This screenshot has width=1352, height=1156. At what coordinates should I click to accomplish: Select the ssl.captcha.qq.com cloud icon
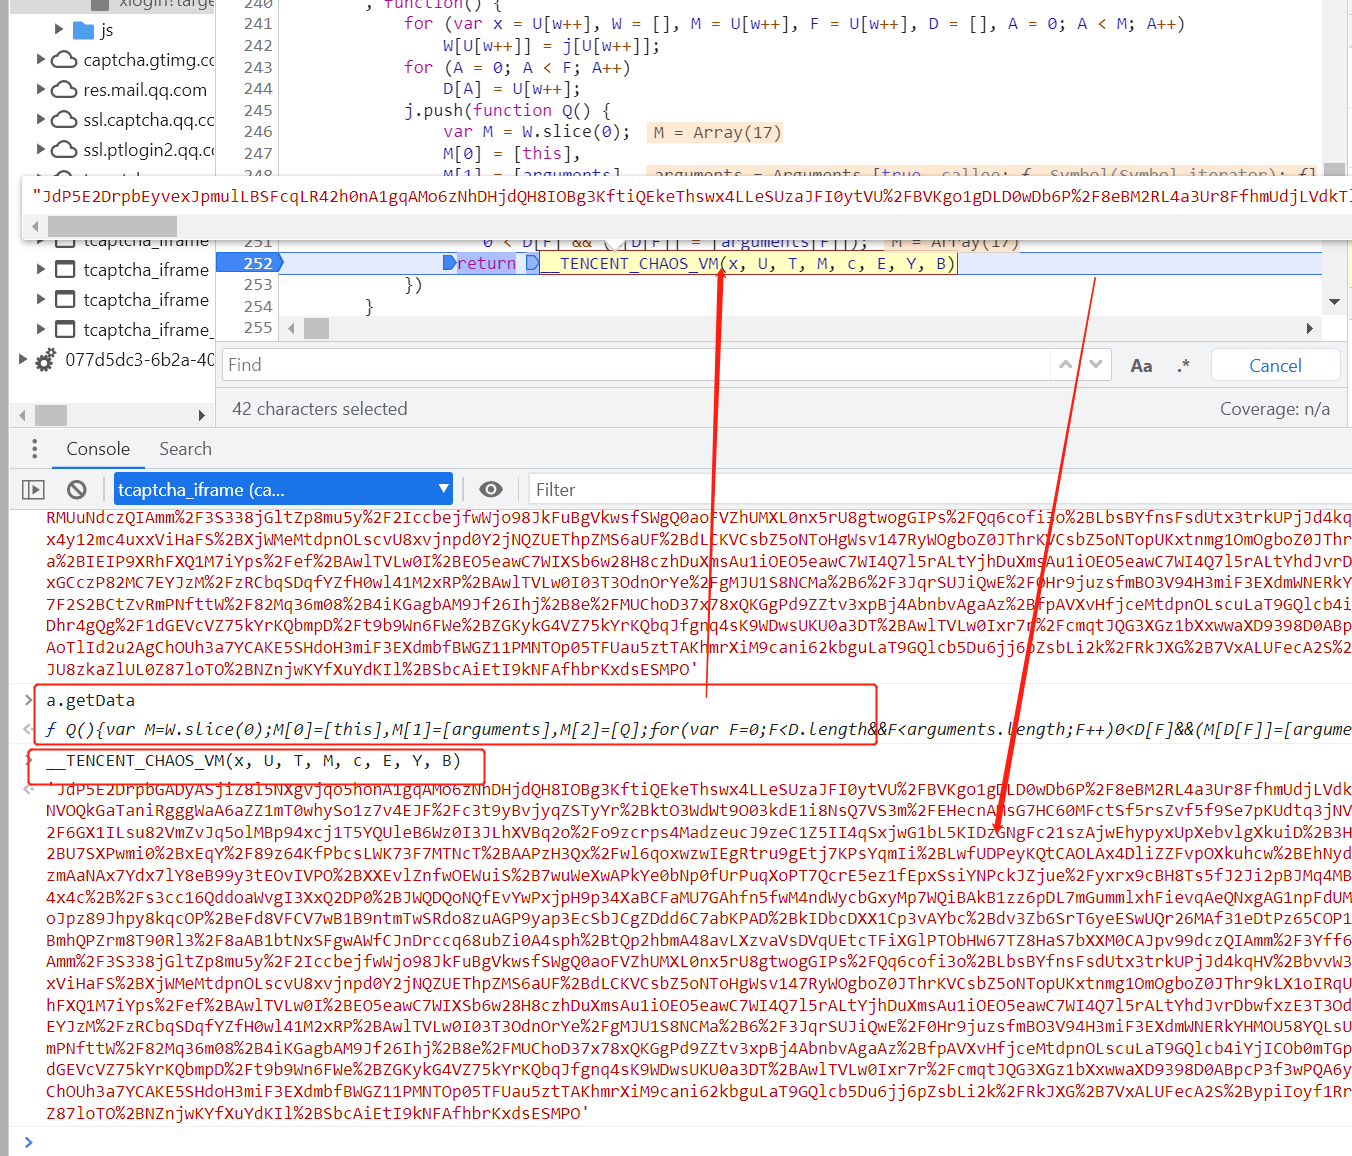tap(64, 120)
